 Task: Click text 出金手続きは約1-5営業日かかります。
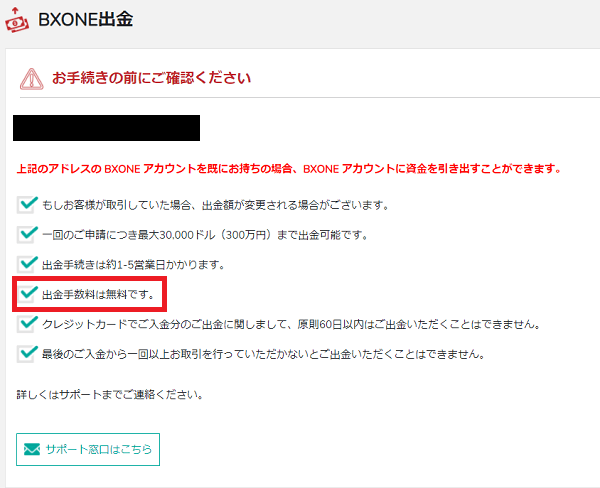click(x=133, y=264)
